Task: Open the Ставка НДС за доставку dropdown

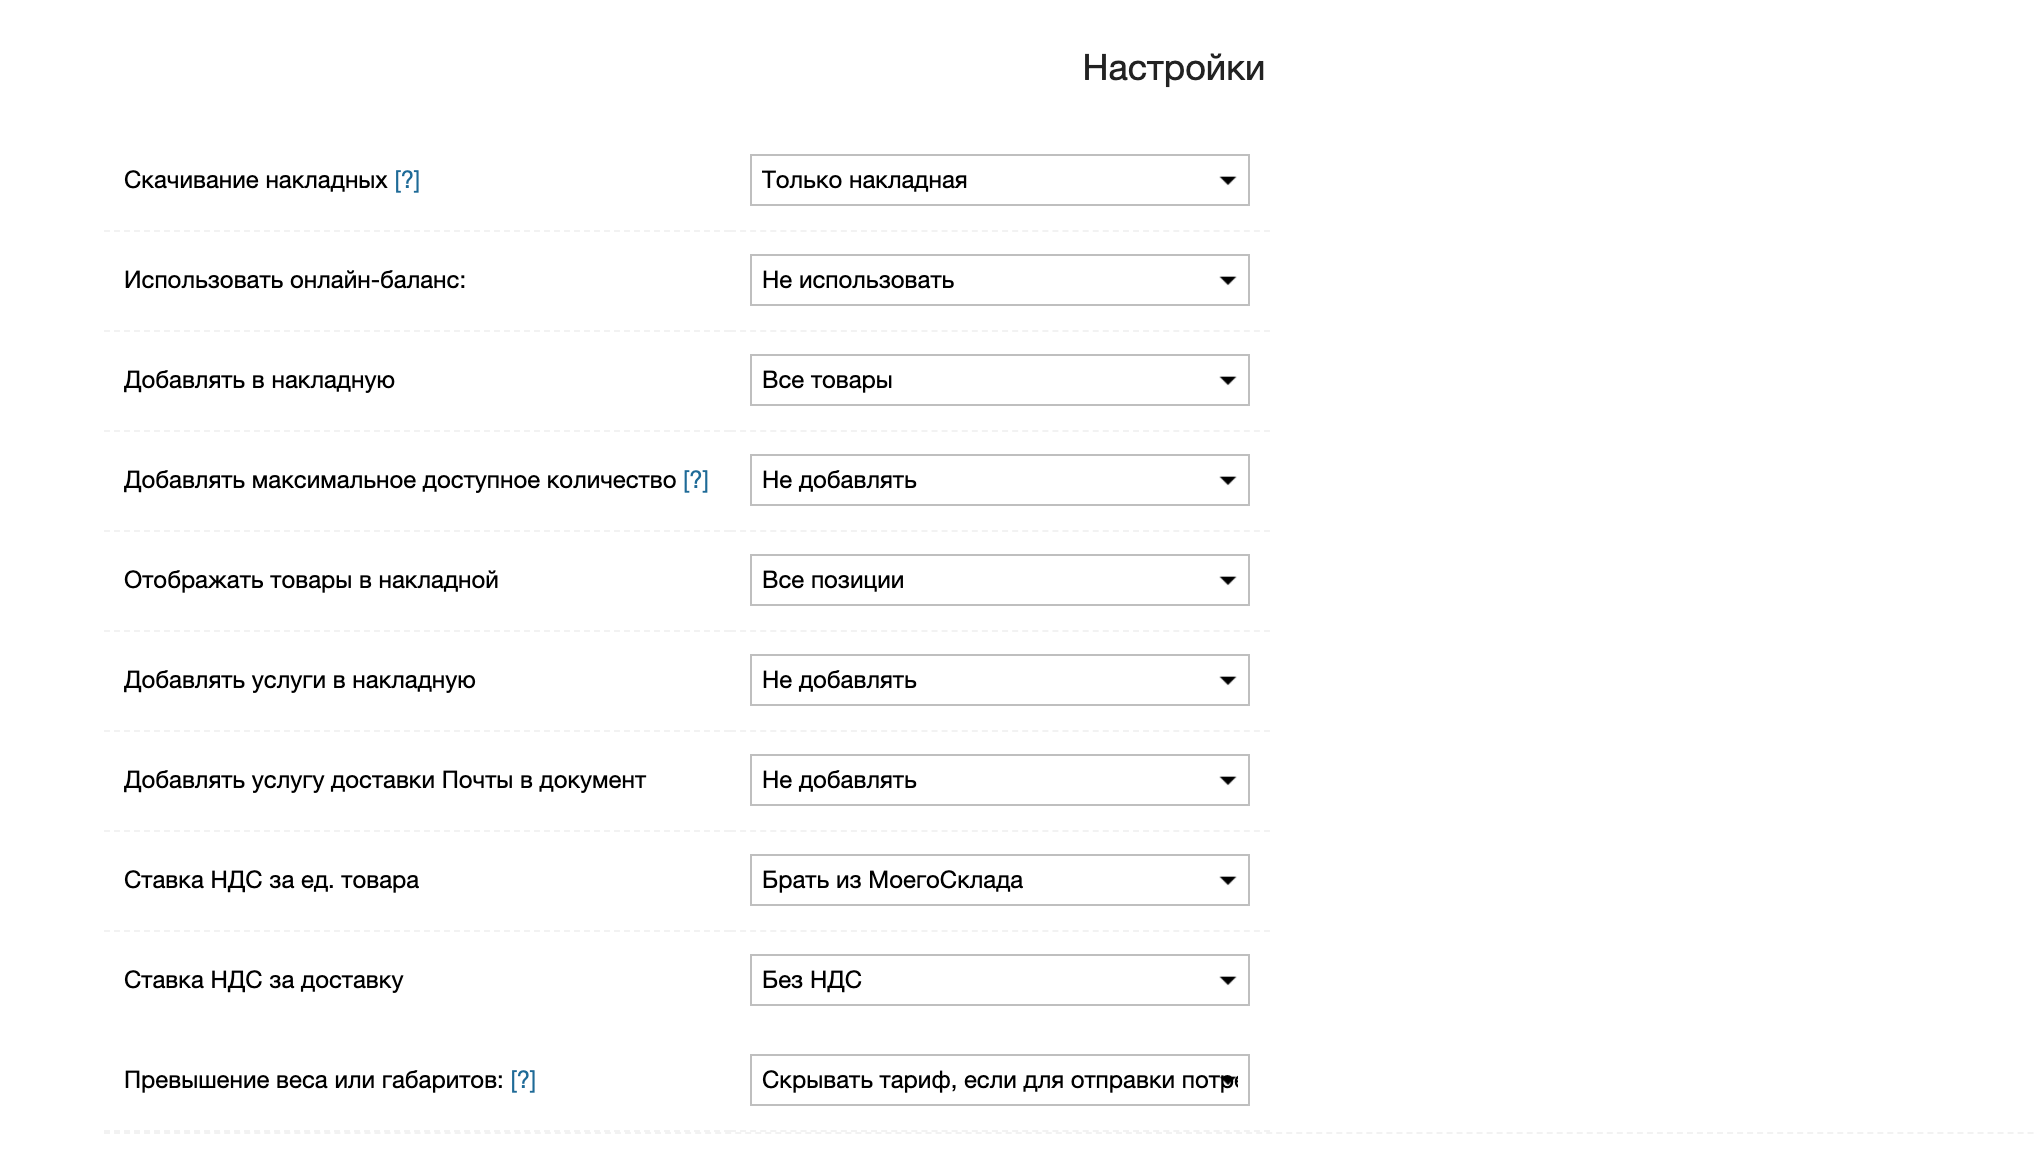Action: click(998, 980)
